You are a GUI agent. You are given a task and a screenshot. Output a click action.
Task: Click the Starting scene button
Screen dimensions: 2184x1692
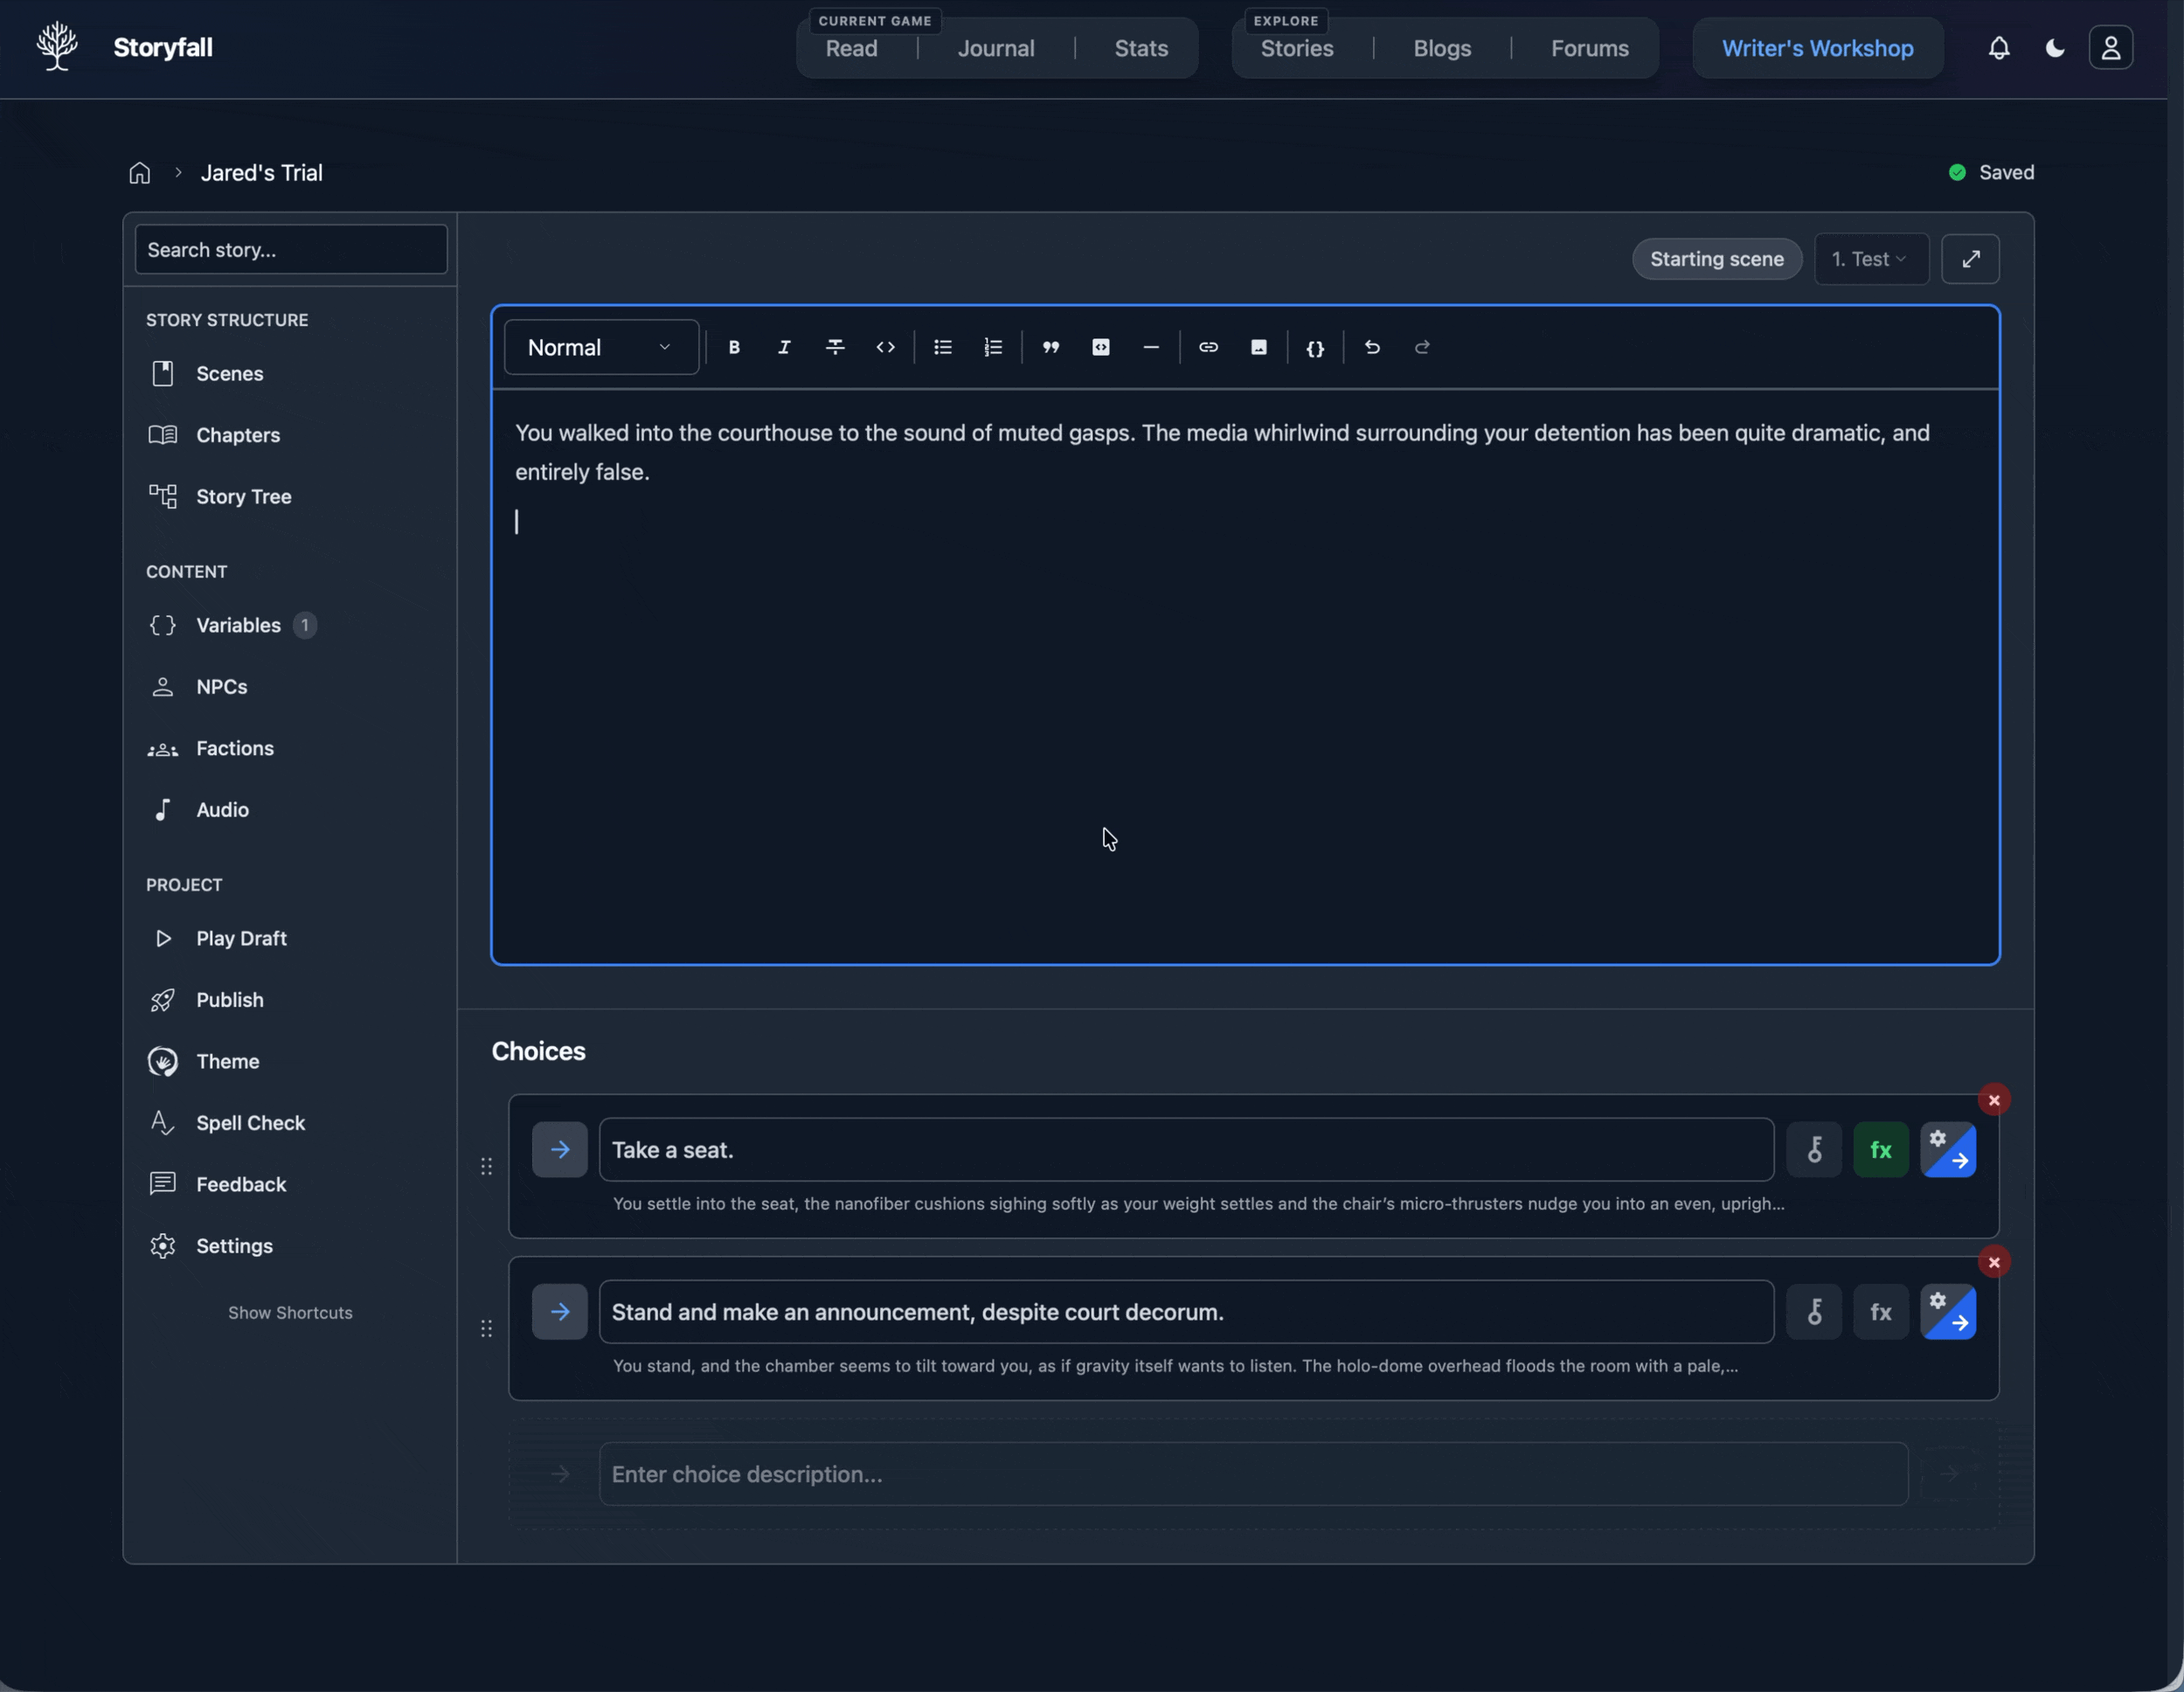(1716, 259)
